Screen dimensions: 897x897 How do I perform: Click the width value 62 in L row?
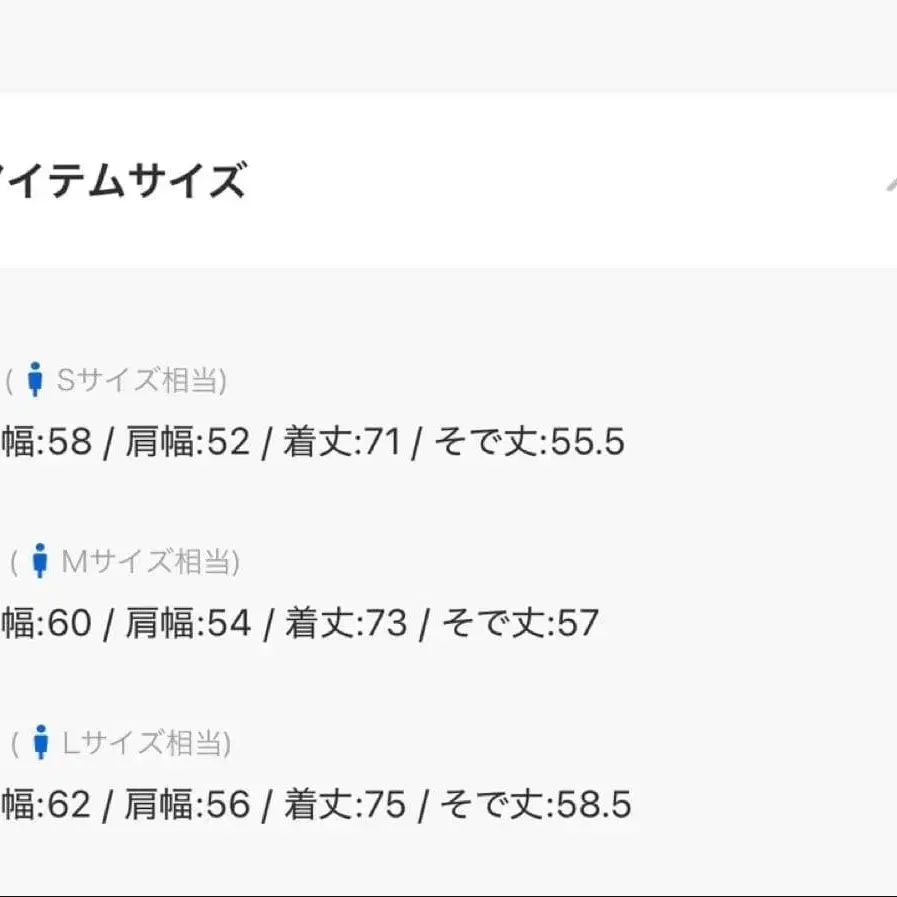[x=69, y=805]
